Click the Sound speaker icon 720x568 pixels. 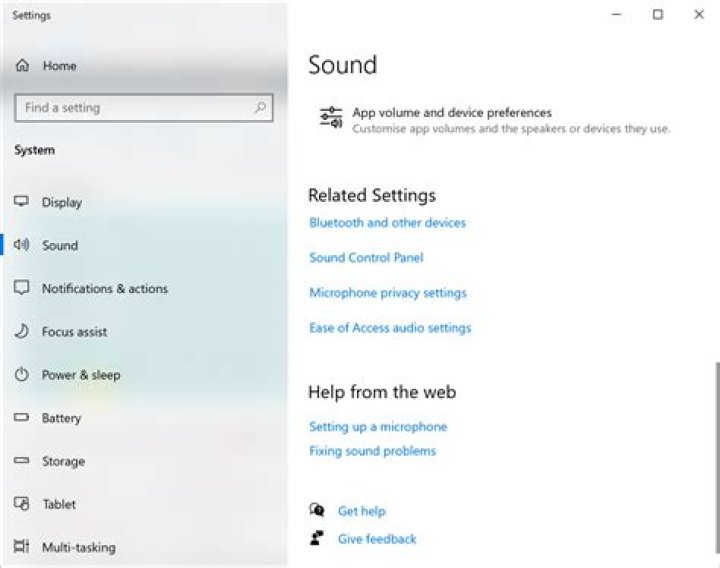[22, 245]
